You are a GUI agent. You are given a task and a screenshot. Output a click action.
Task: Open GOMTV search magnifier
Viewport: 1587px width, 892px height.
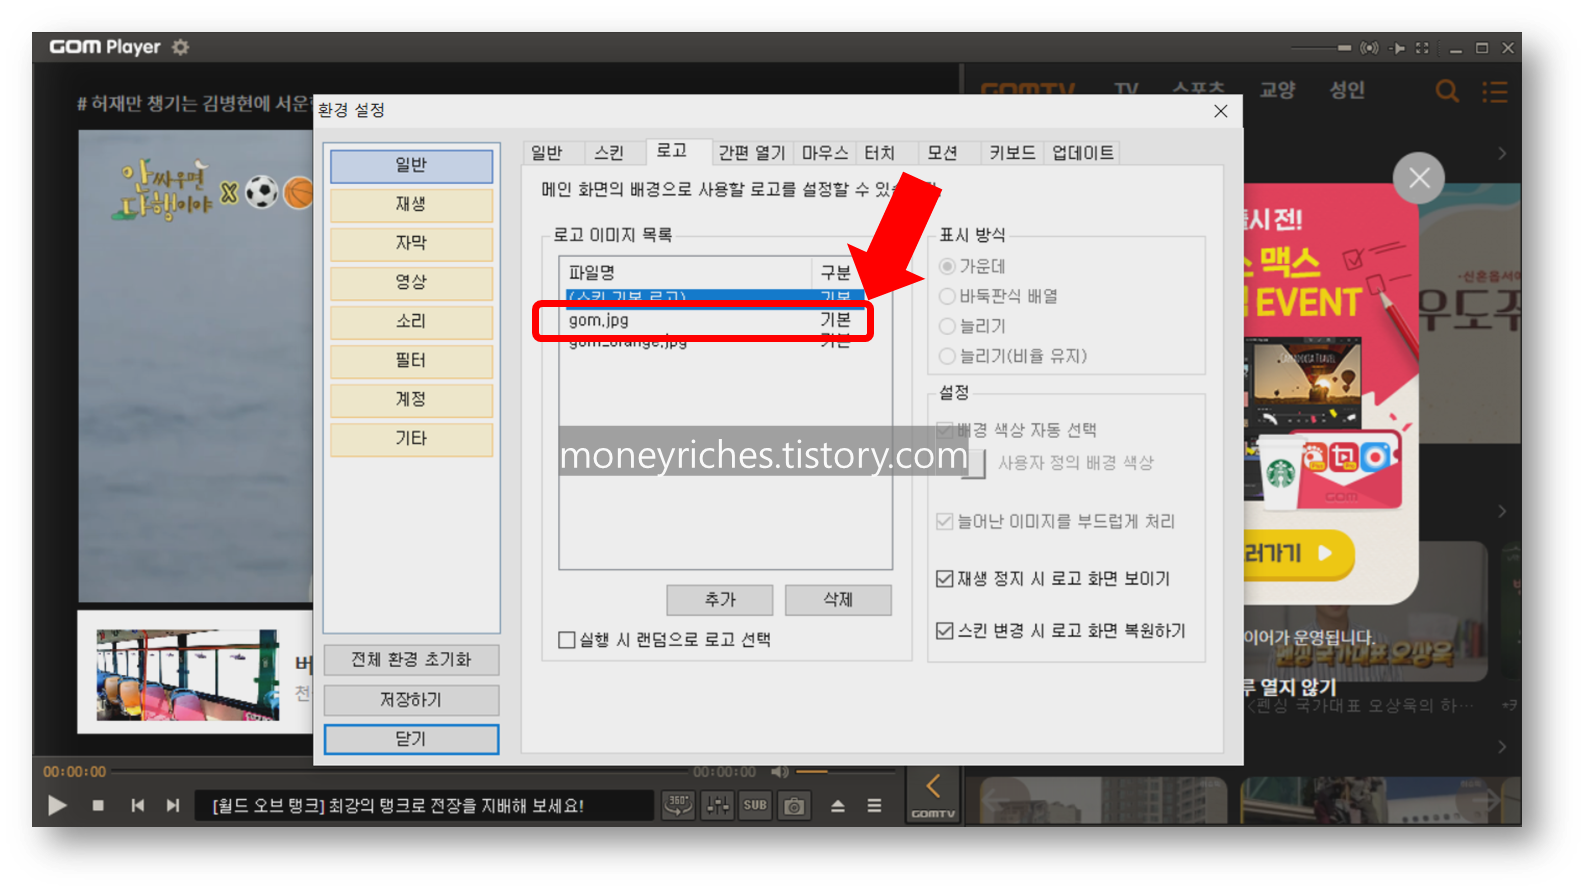(x=1446, y=91)
